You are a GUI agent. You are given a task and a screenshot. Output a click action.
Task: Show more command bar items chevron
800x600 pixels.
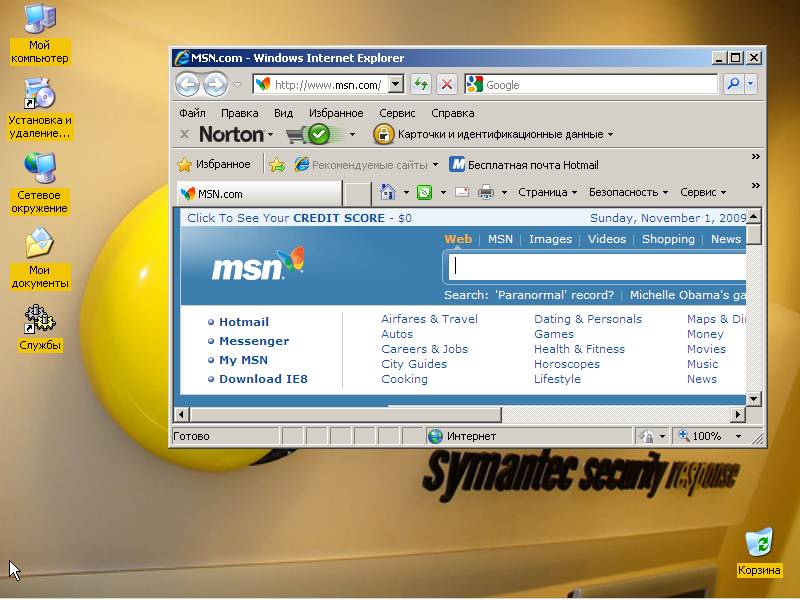point(756,185)
